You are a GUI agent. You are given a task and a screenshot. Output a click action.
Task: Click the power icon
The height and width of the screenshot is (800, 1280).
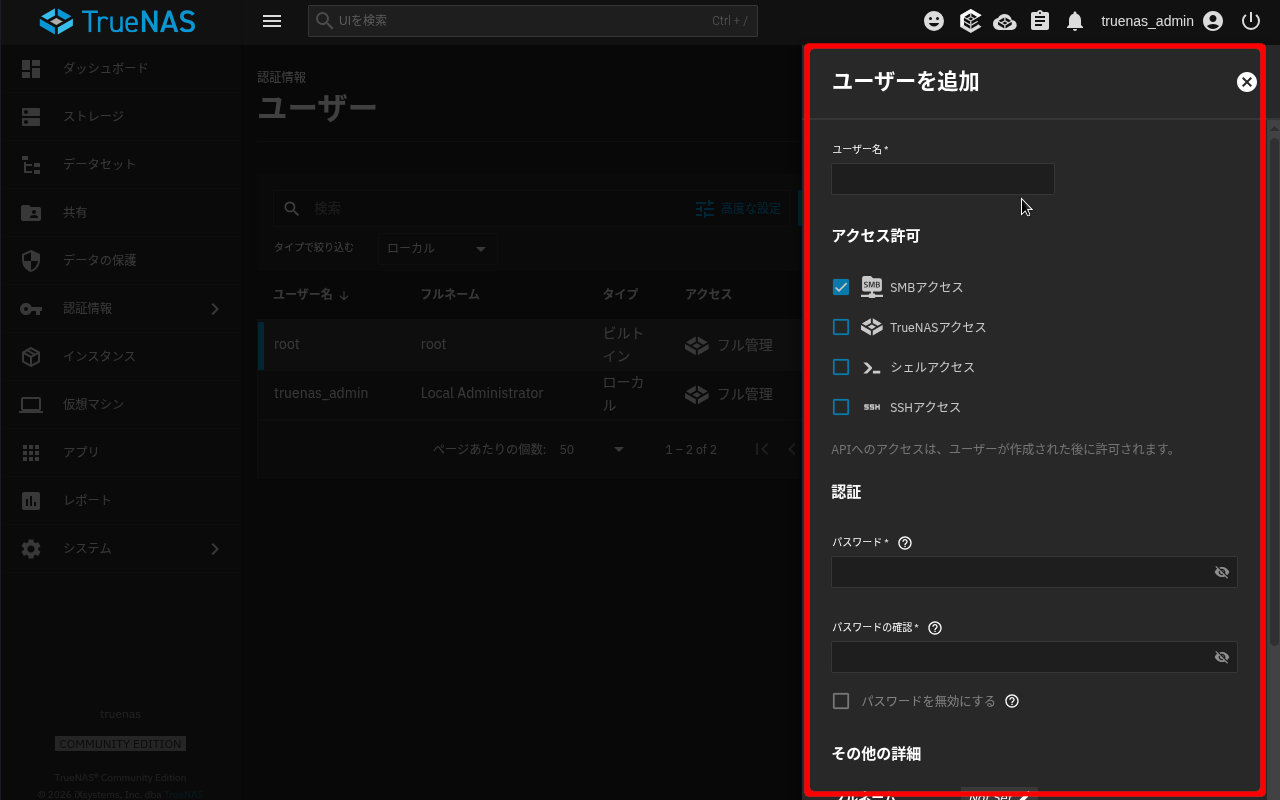coord(1251,21)
